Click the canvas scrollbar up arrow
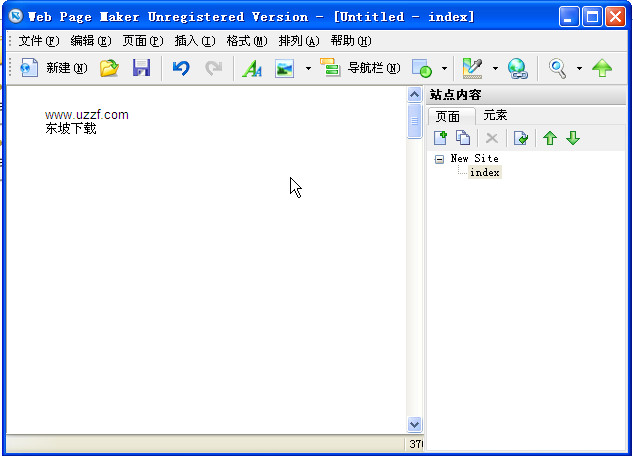 pos(415,95)
